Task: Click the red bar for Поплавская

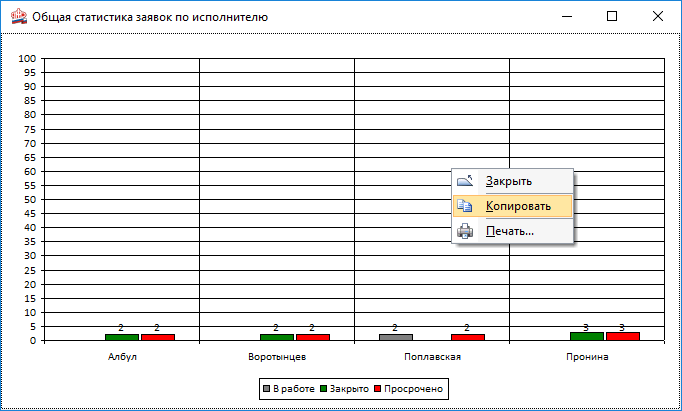Action: (x=468, y=337)
